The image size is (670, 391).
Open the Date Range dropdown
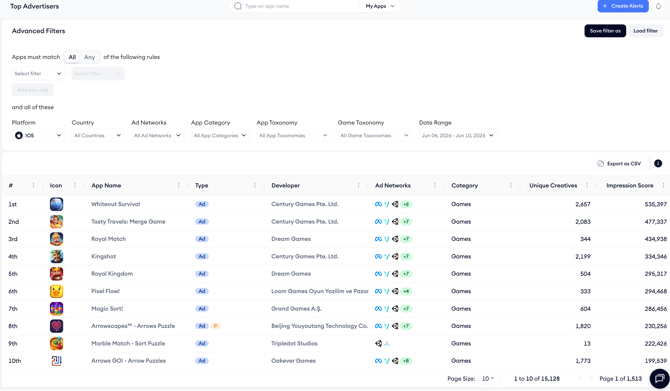coord(458,135)
